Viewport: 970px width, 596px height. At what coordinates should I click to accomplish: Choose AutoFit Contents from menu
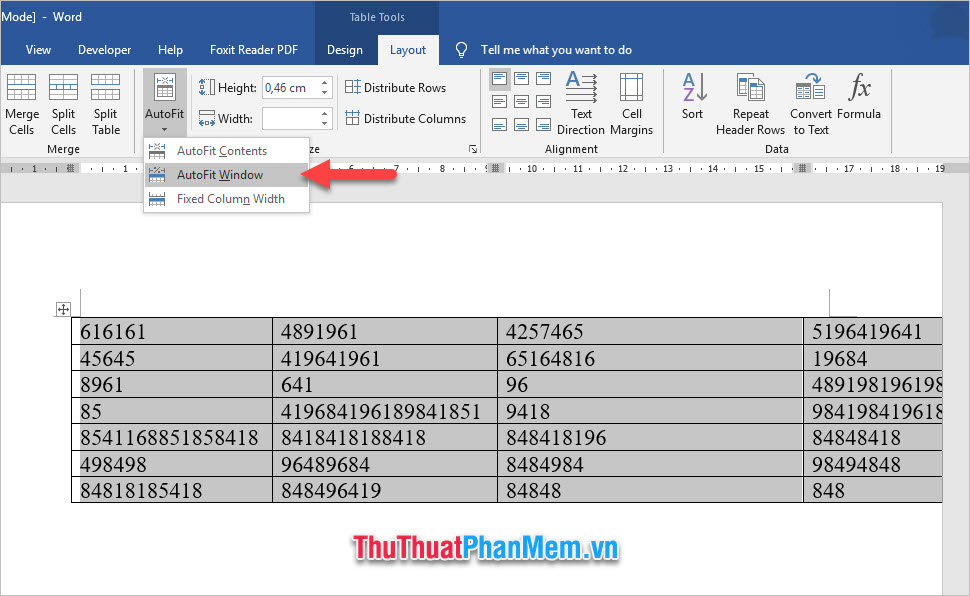(226, 151)
